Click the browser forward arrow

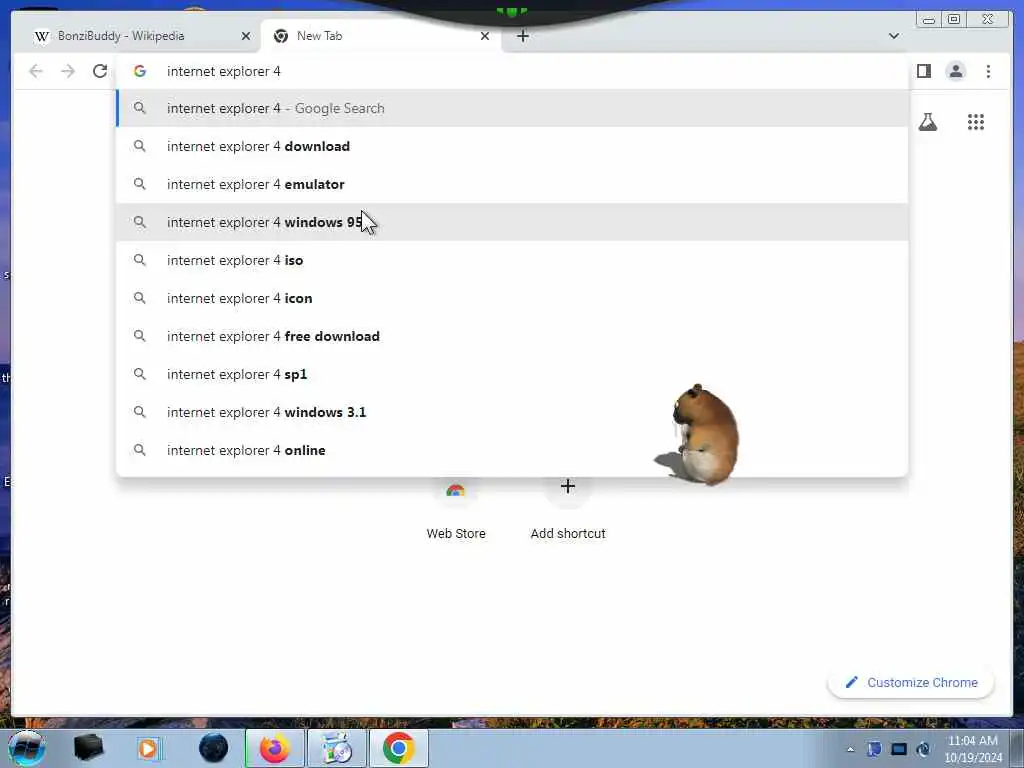[x=68, y=71]
